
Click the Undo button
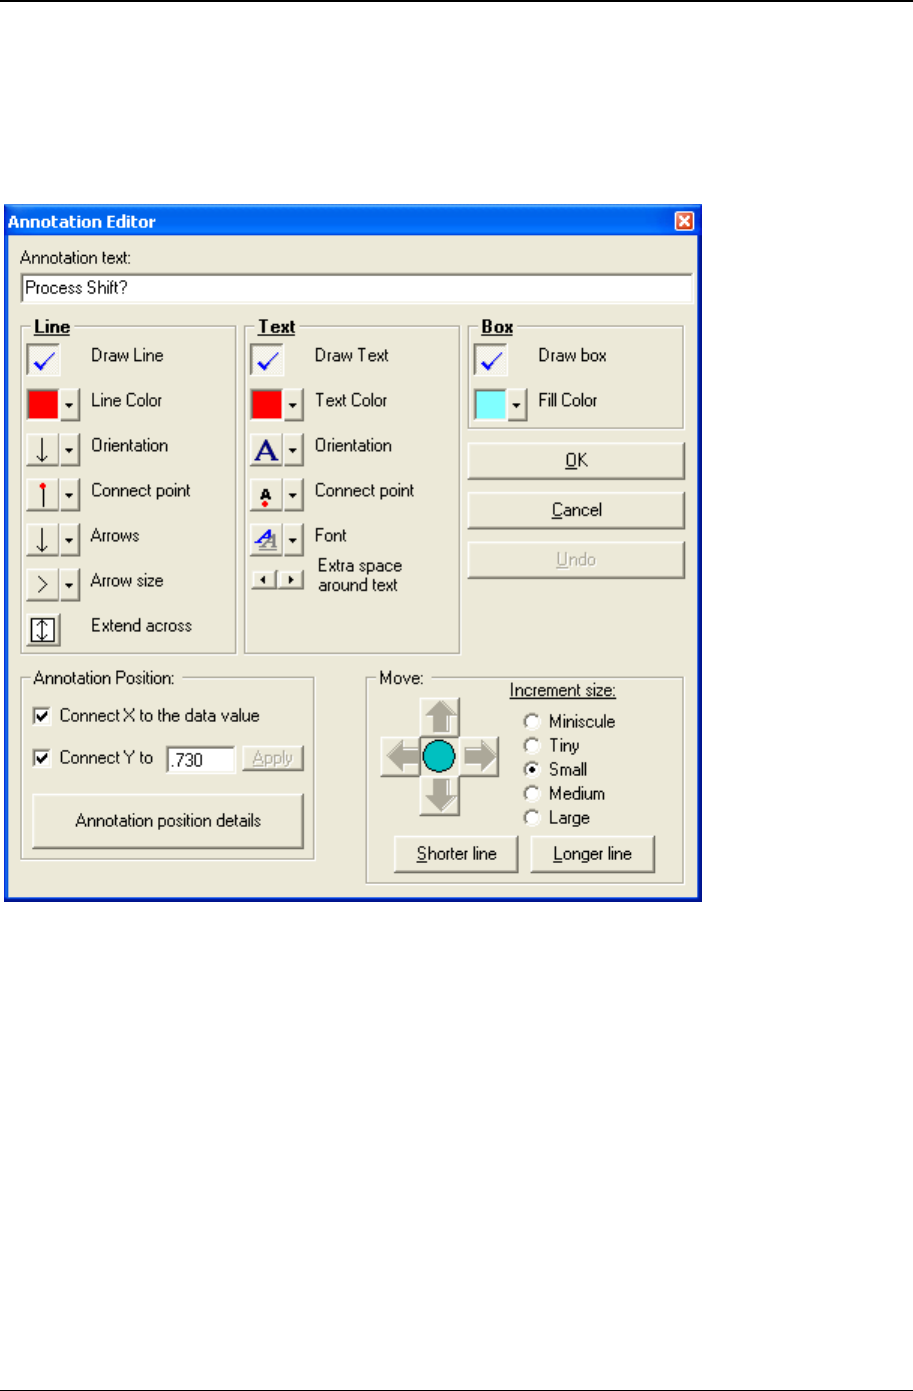[x=576, y=560]
